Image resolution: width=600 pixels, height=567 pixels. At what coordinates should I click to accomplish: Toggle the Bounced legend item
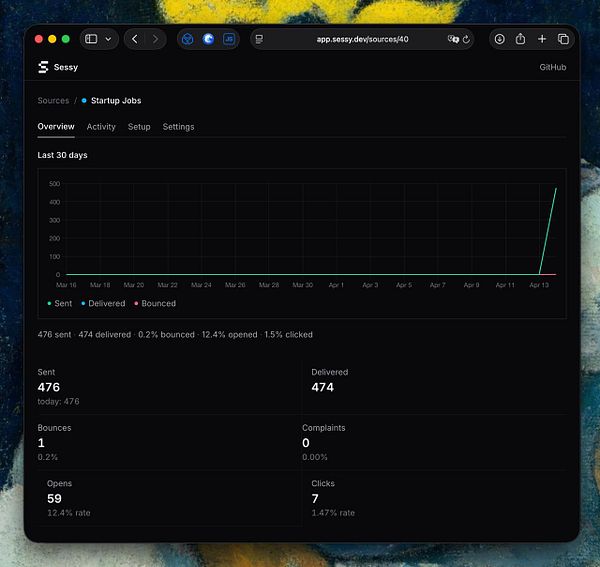[155, 303]
